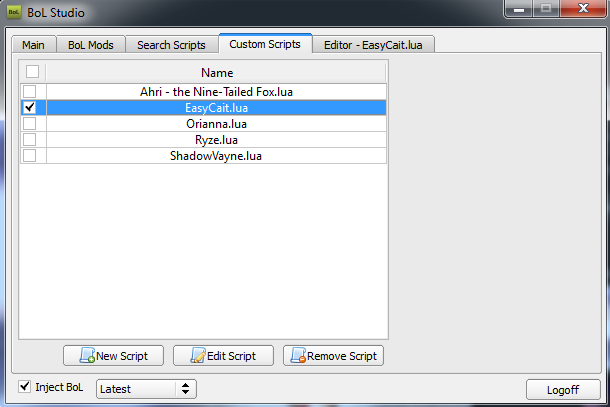The height and width of the screenshot is (407, 610).
Task: Click the Edit Script pencil icon
Action: click(x=198, y=355)
